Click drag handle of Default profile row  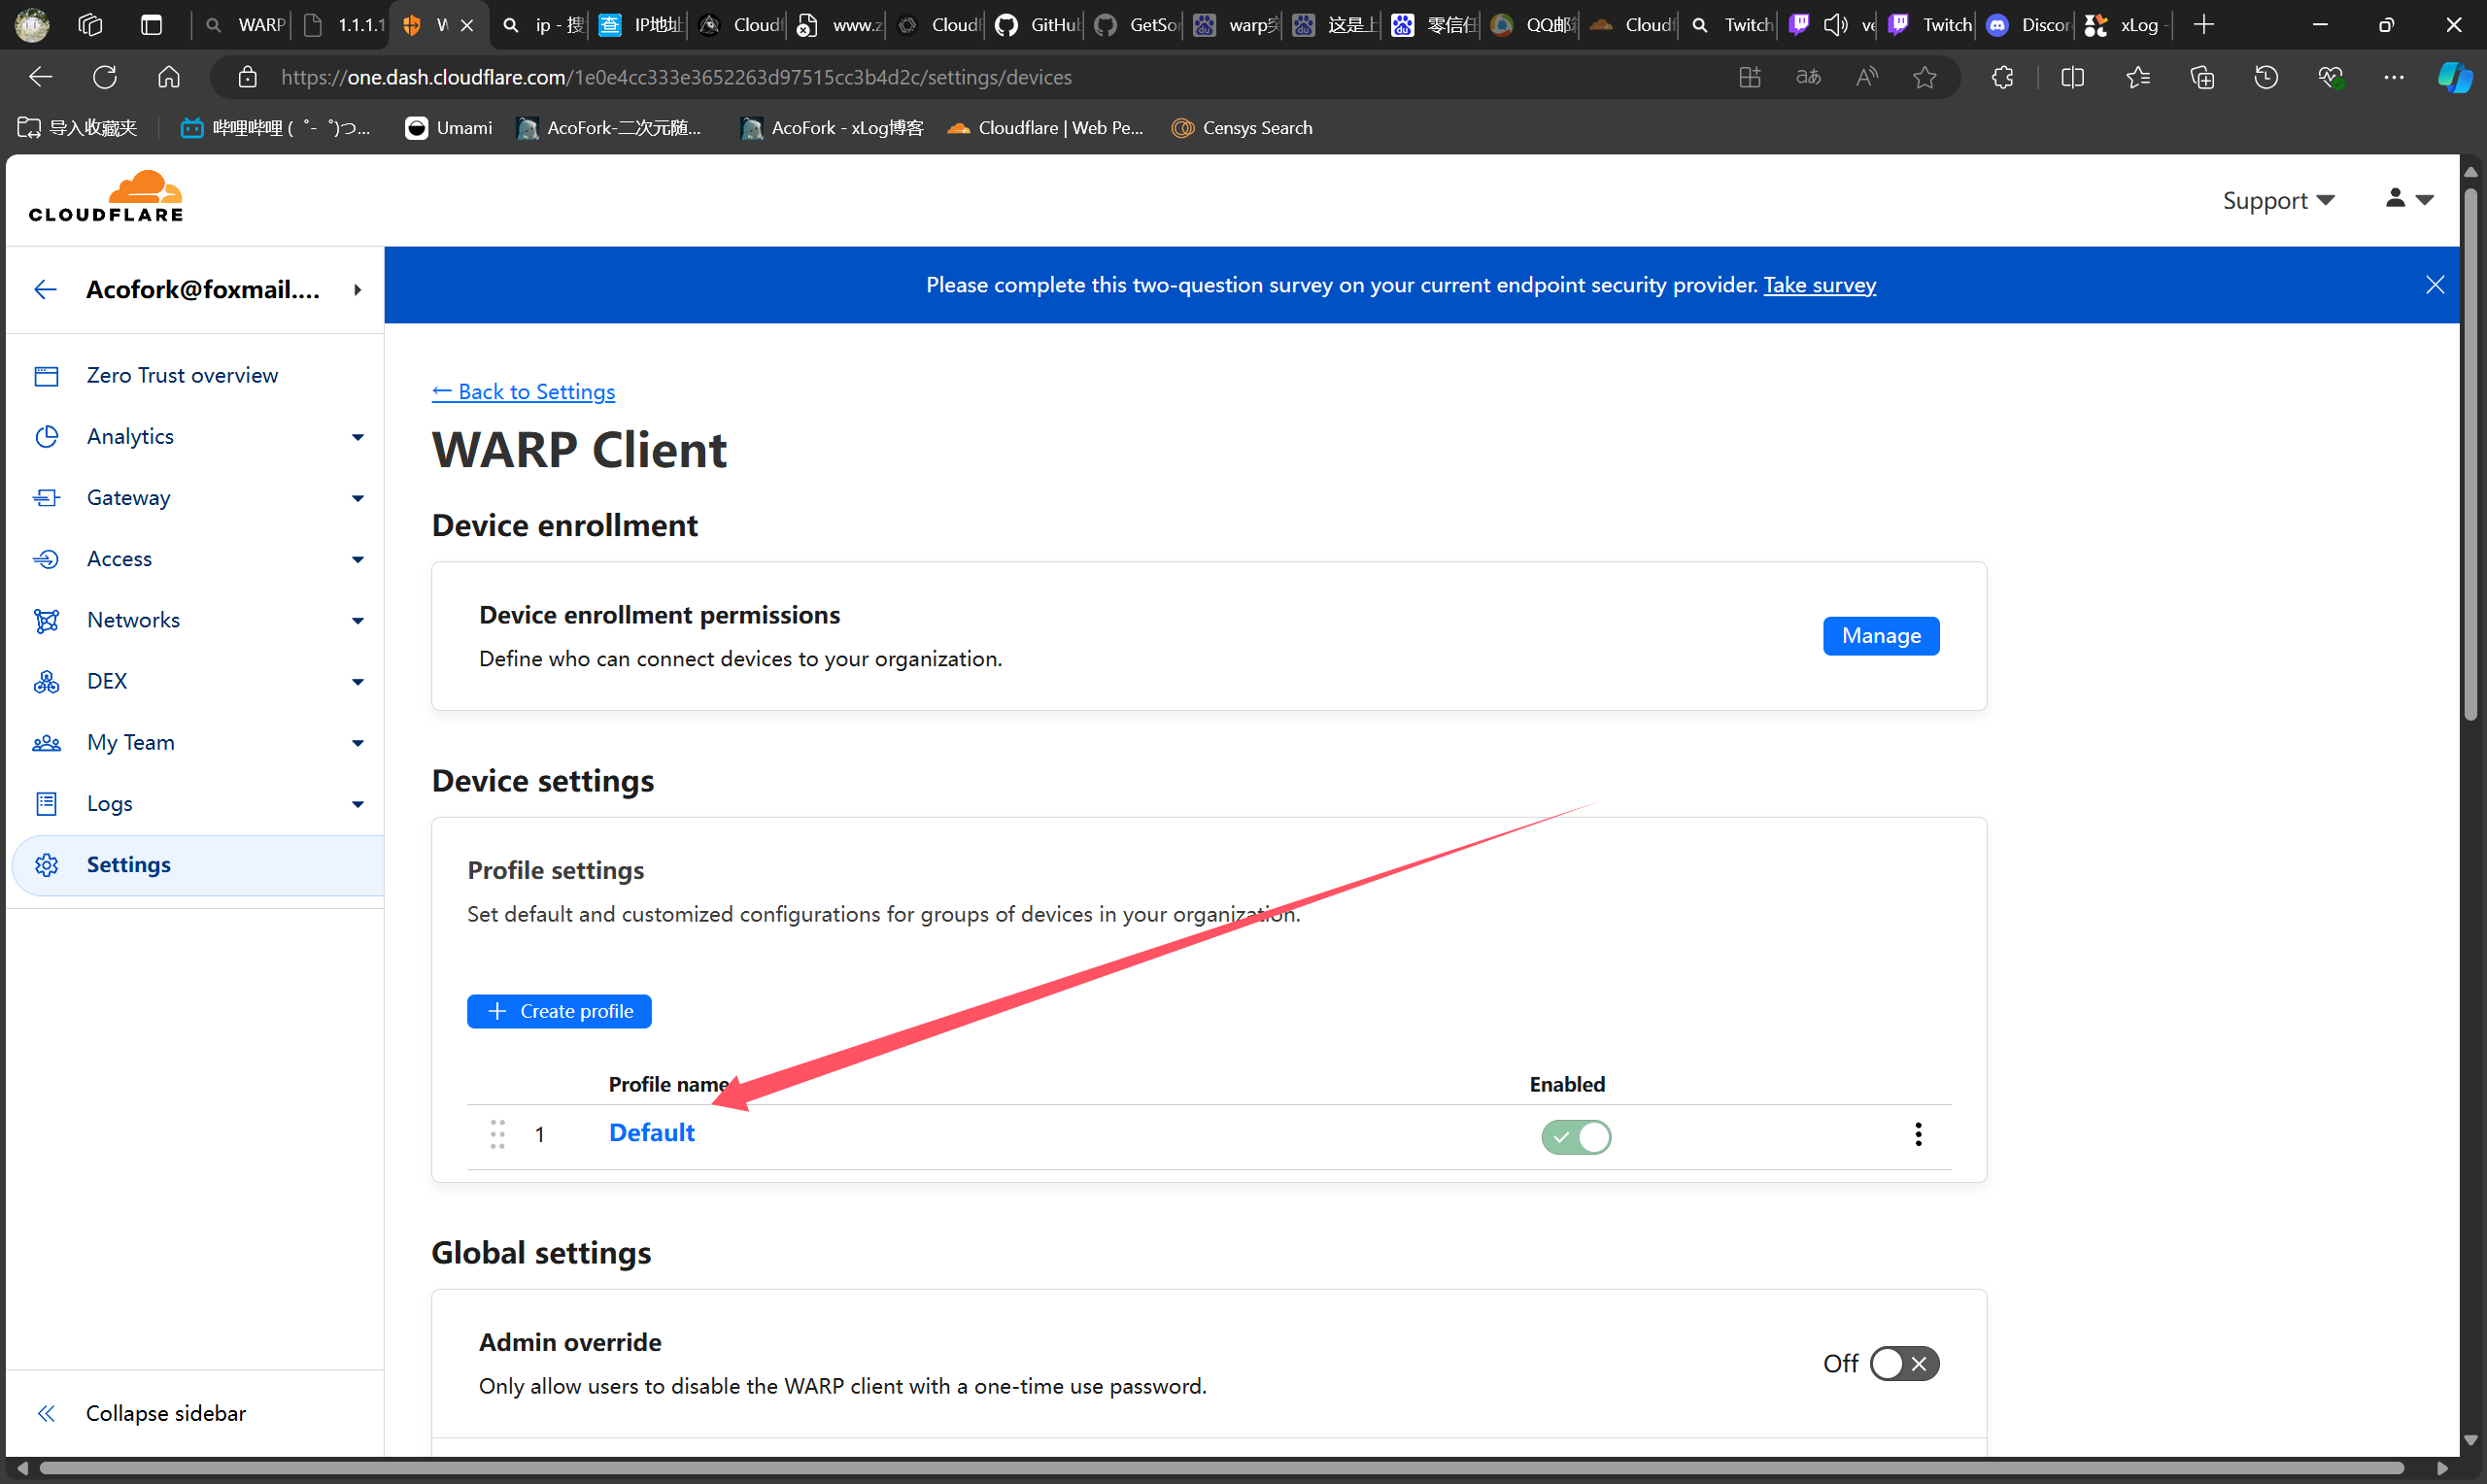tap(497, 1134)
